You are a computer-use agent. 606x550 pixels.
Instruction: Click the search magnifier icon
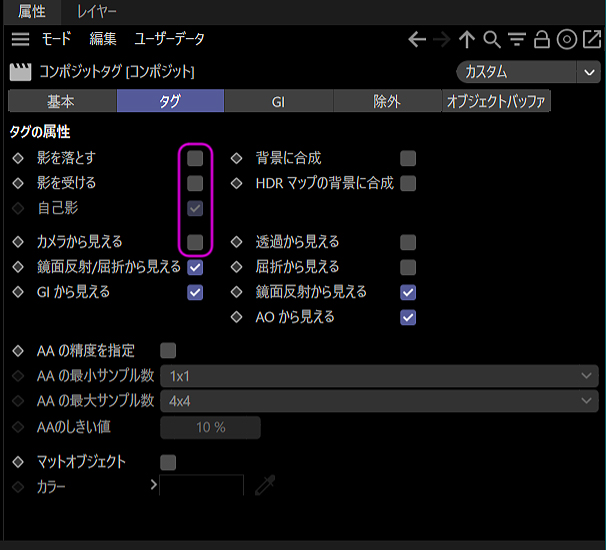pyautogui.click(x=492, y=40)
